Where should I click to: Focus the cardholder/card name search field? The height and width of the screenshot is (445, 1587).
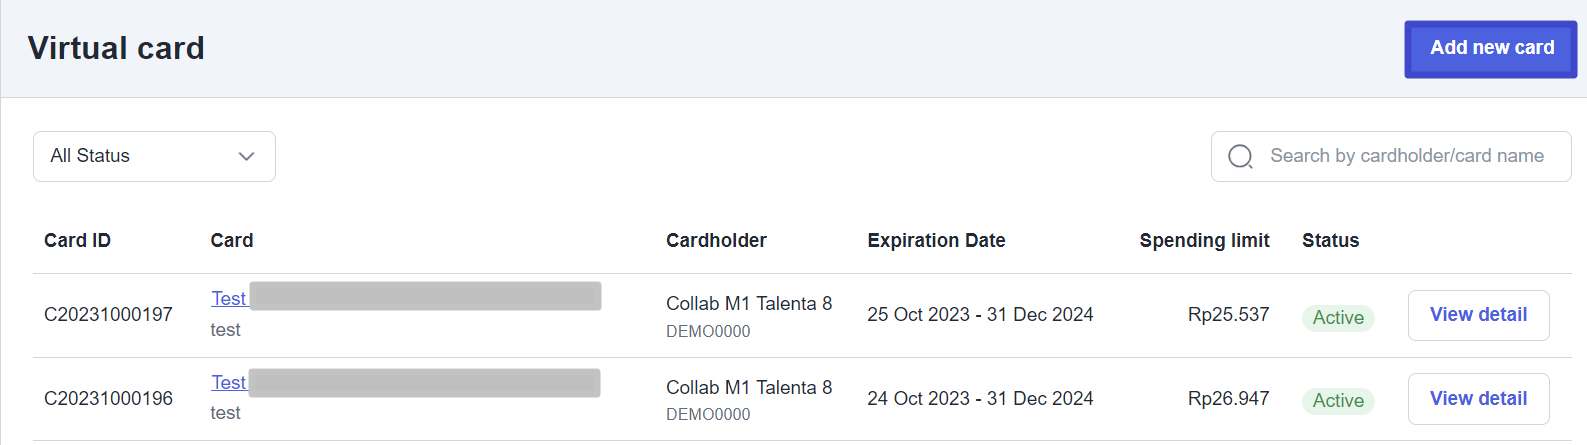[1406, 157]
